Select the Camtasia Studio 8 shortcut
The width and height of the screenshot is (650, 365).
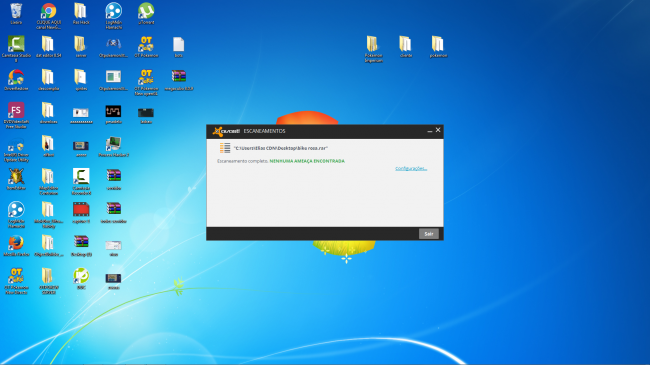[16, 49]
